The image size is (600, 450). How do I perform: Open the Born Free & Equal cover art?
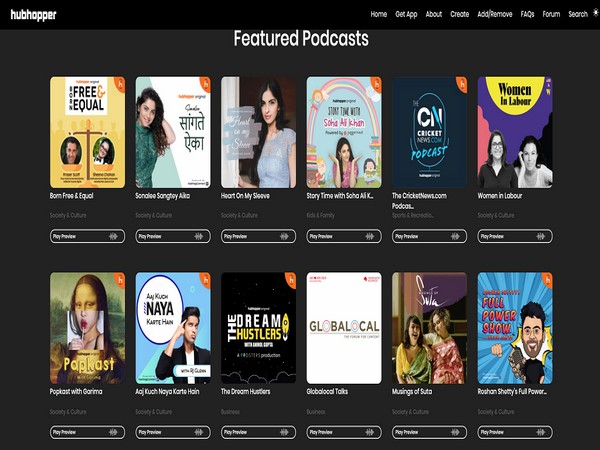click(87, 132)
